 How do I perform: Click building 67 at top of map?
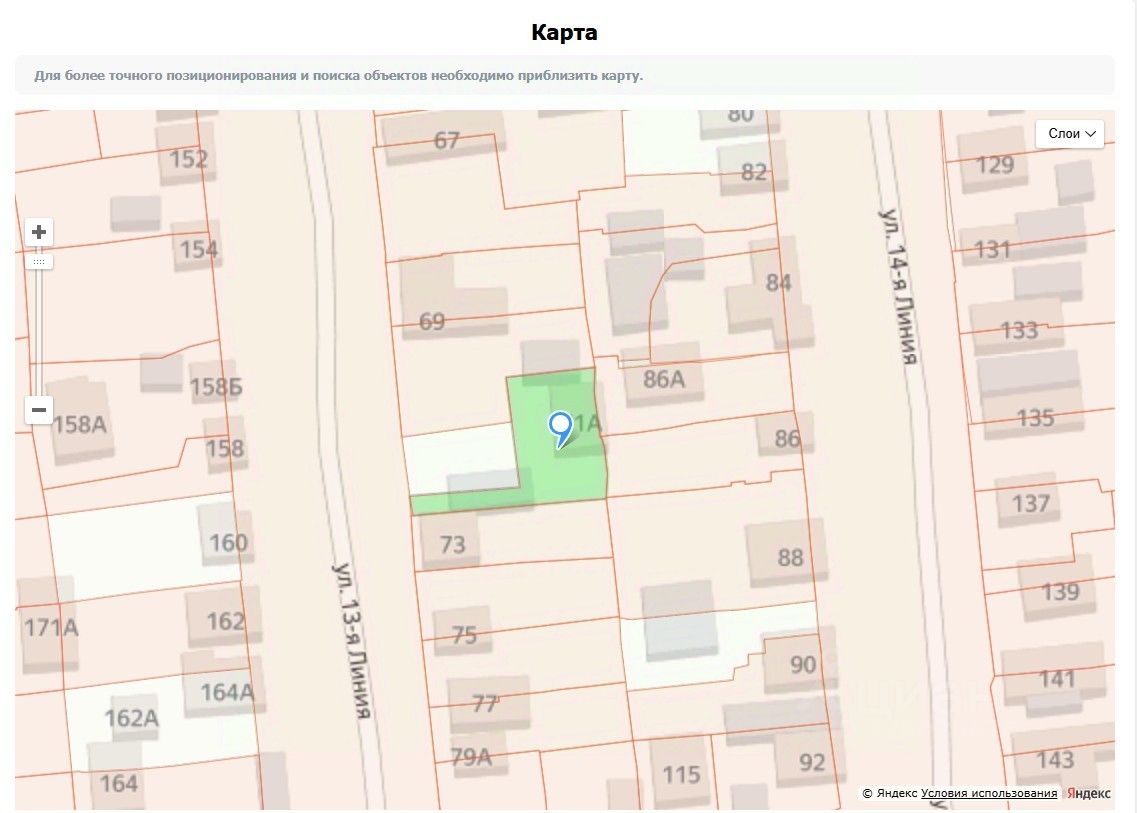pyautogui.click(x=446, y=140)
